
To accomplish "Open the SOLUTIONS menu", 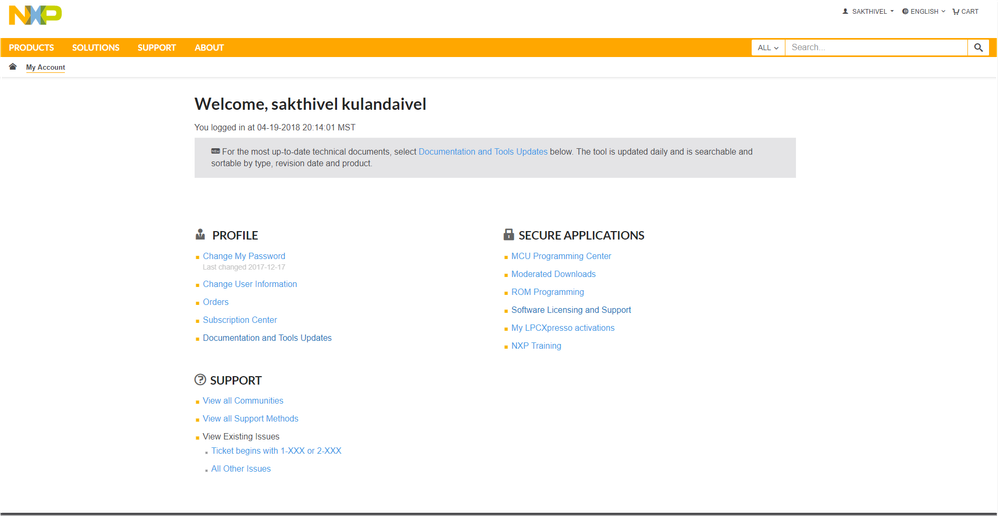I will point(95,48).
